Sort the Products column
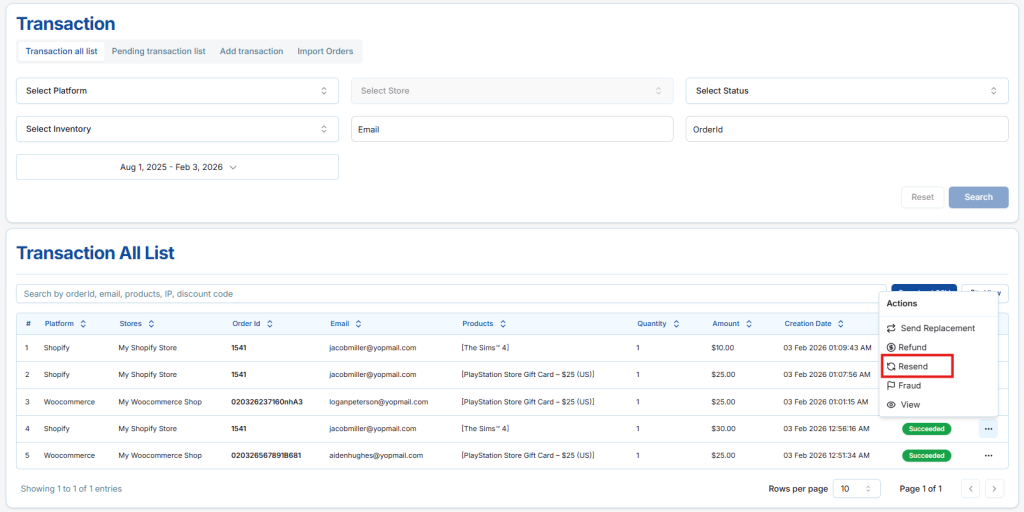This screenshot has width=1024, height=512. [x=503, y=324]
